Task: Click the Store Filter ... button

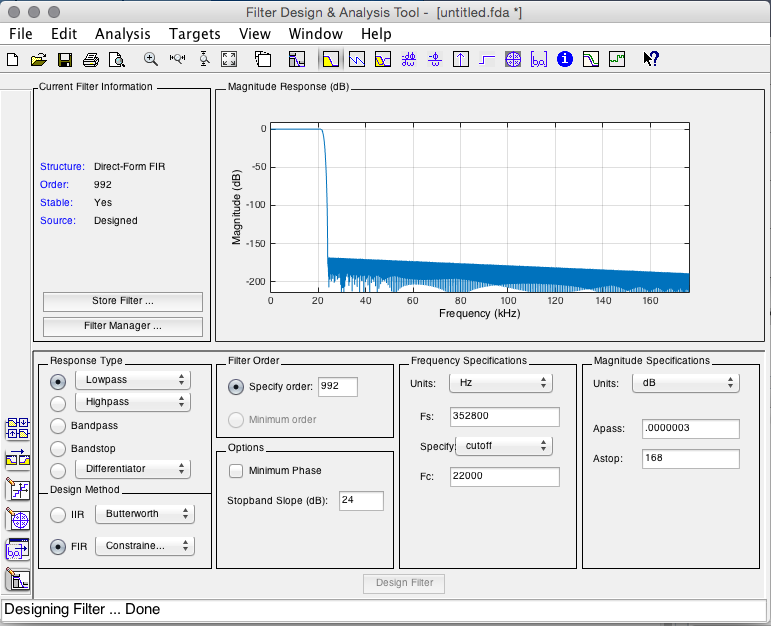Action: (x=123, y=301)
